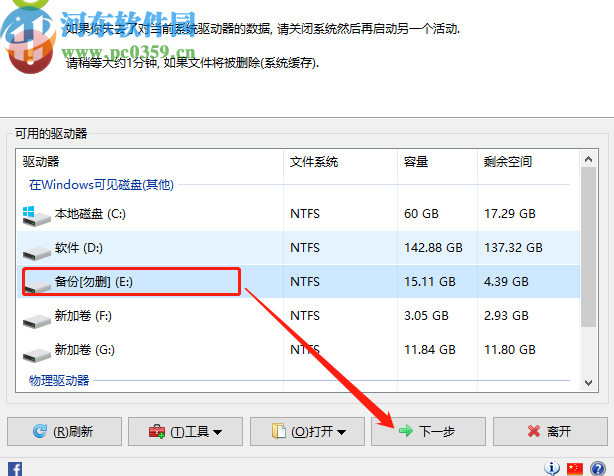Click the scrollbar down arrow in drive list

pos(588,382)
